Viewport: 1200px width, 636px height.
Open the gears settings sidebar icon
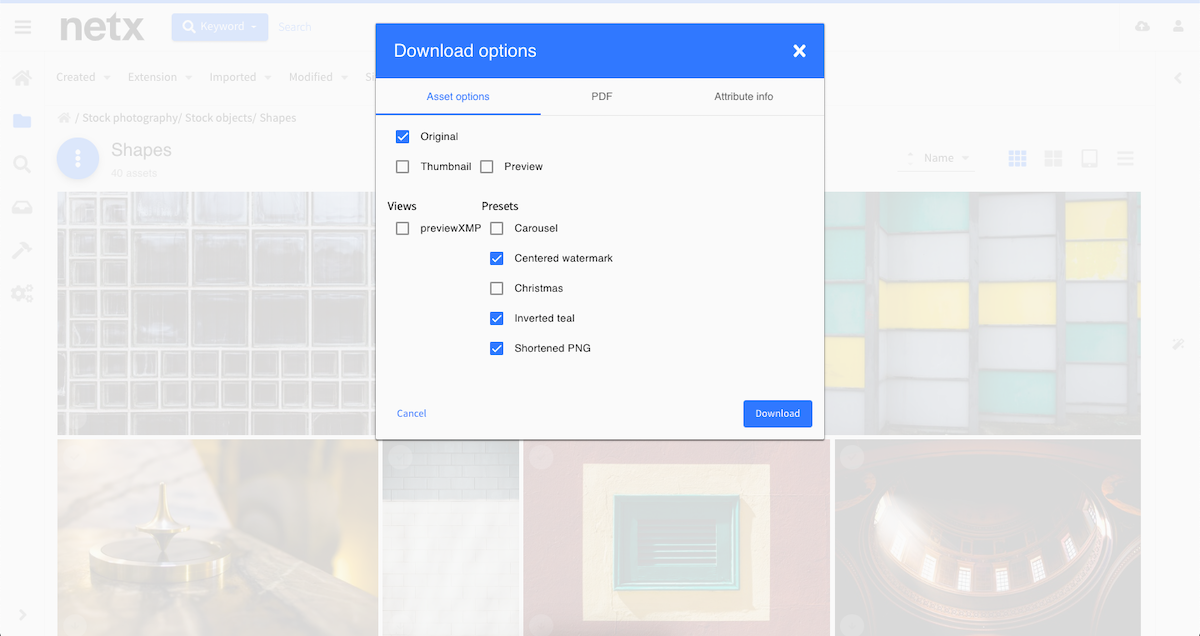pyautogui.click(x=22, y=293)
